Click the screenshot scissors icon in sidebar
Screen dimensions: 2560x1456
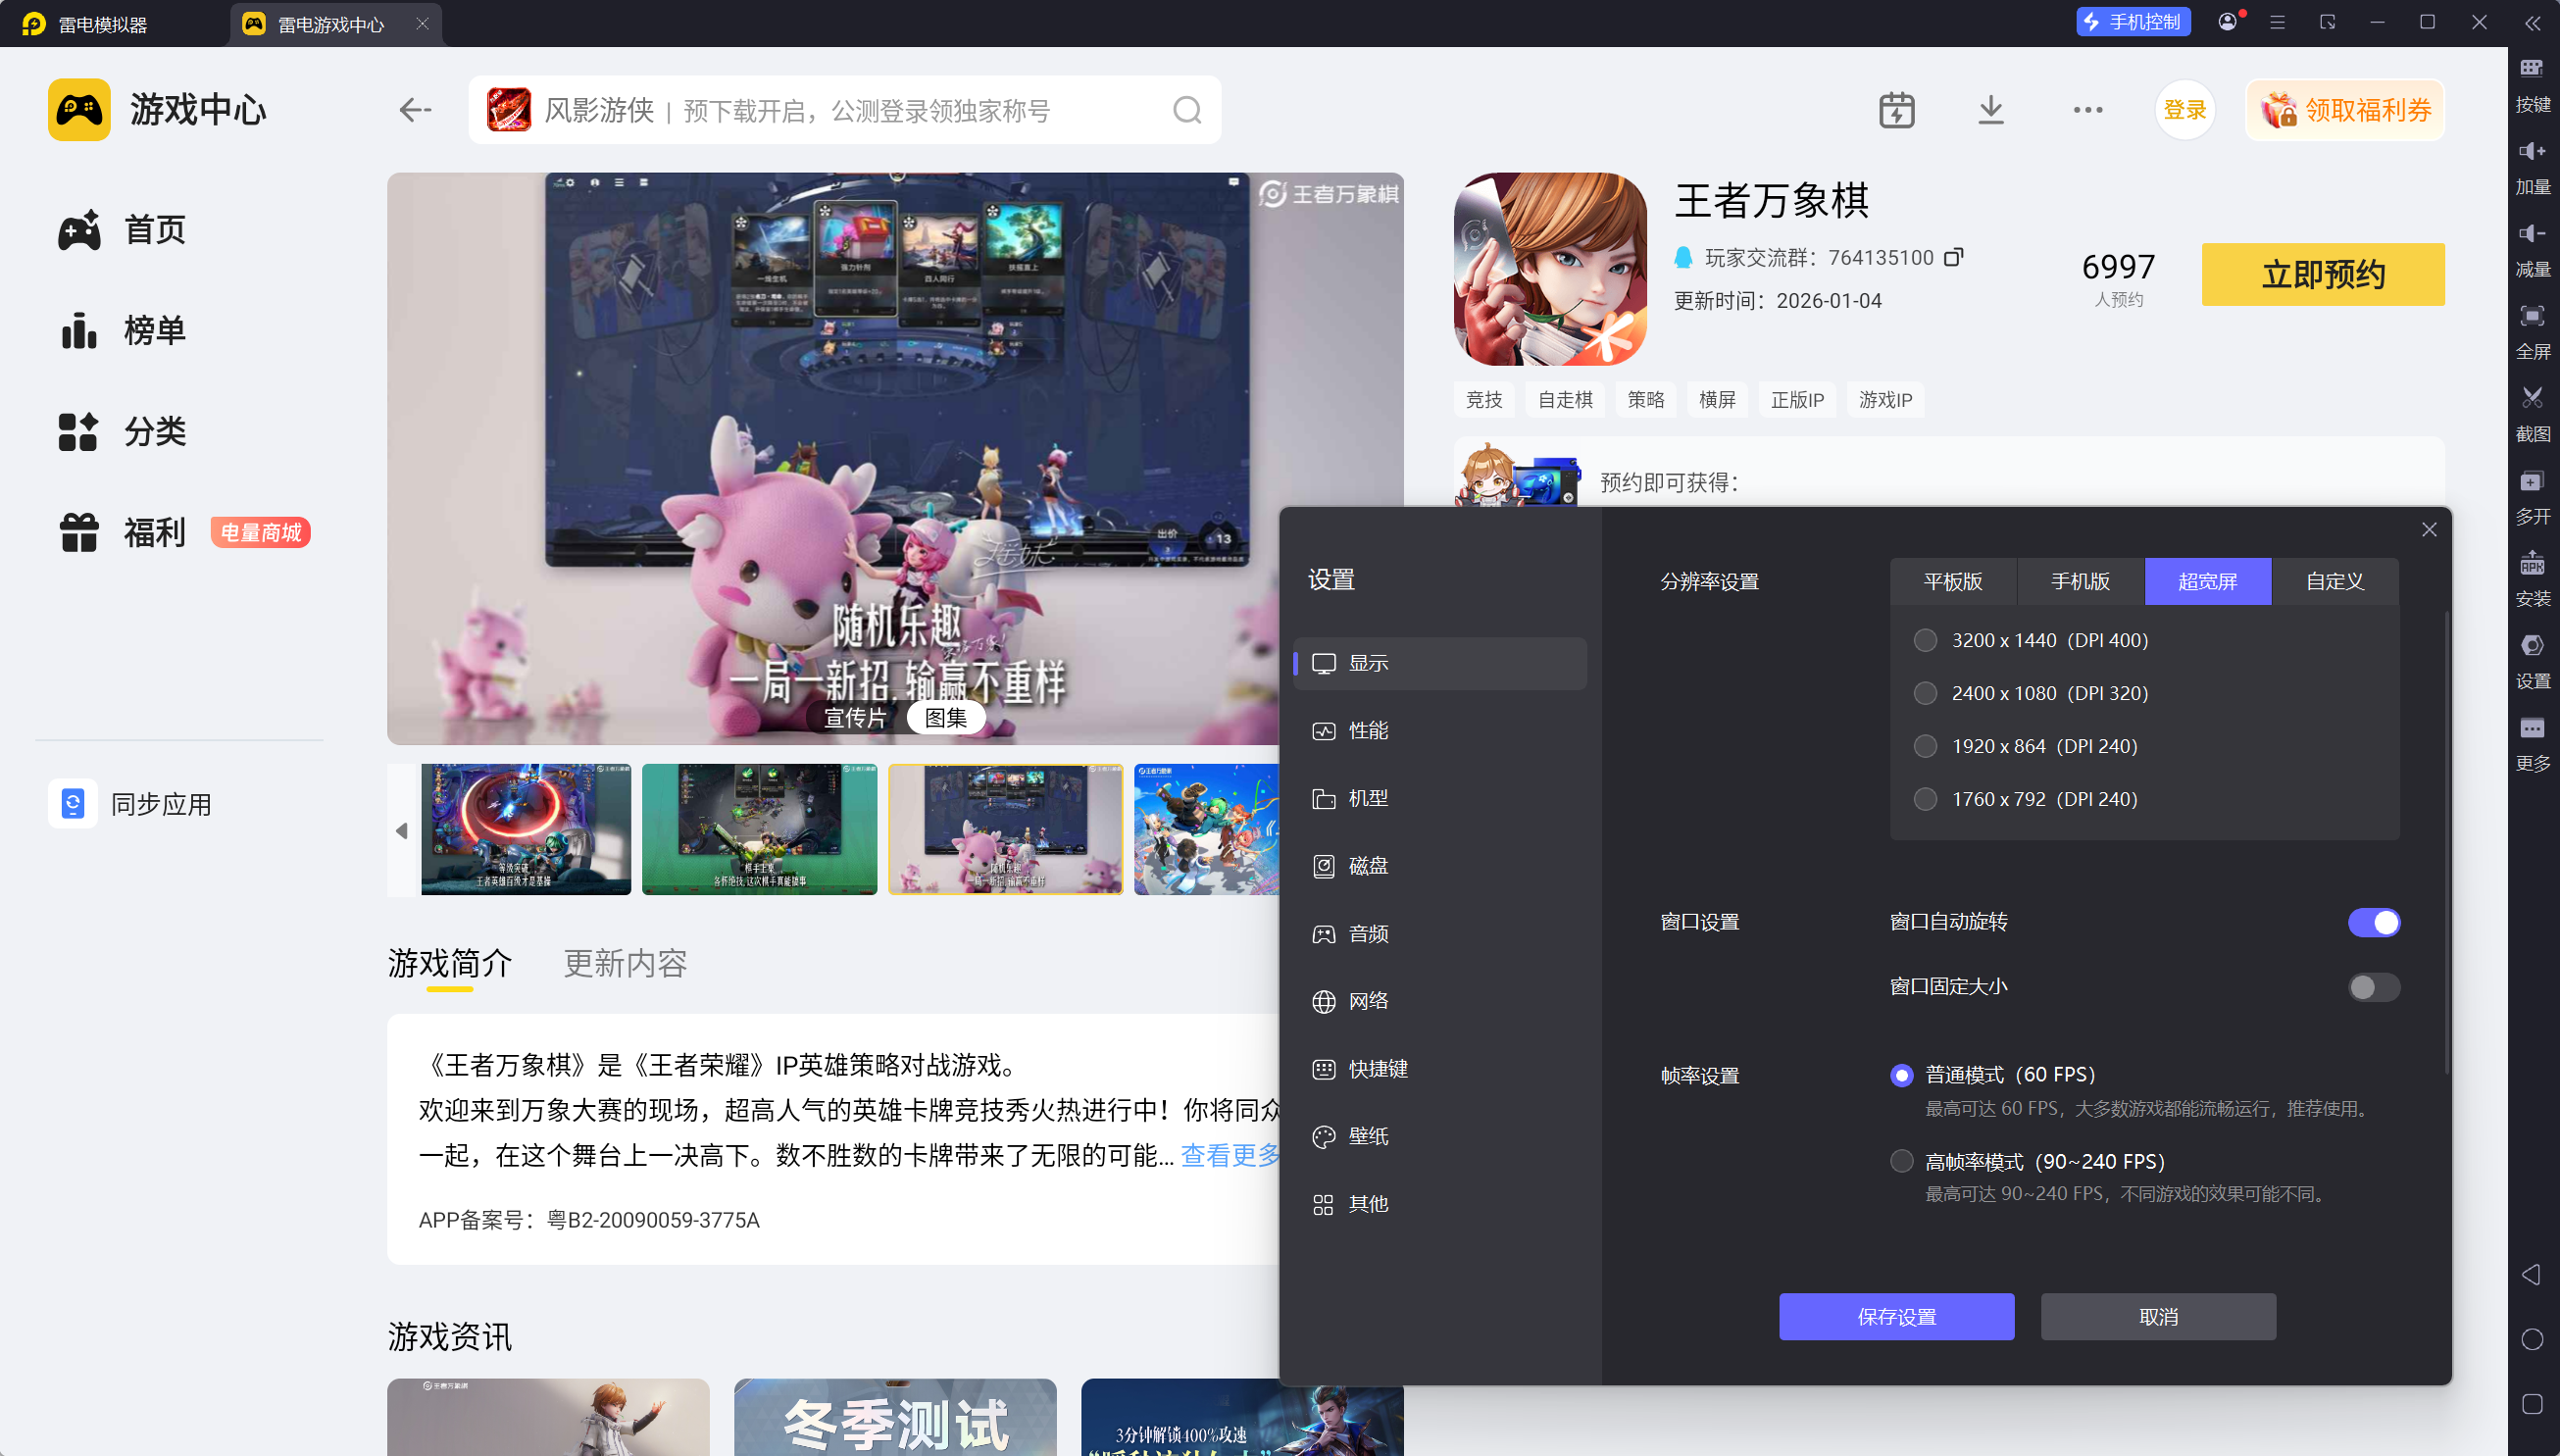2531,399
